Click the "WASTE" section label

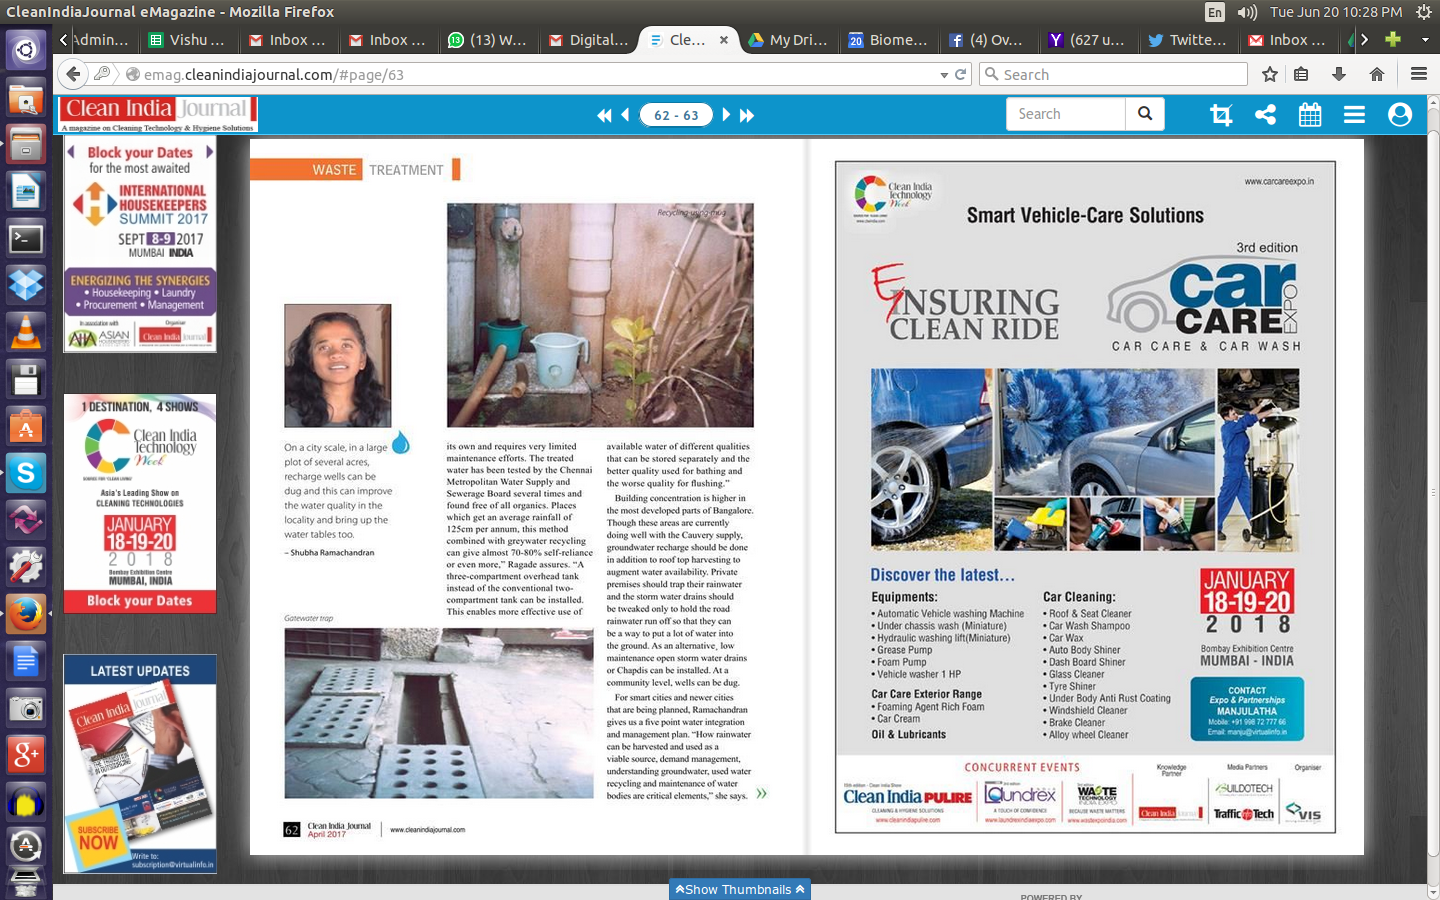334,170
